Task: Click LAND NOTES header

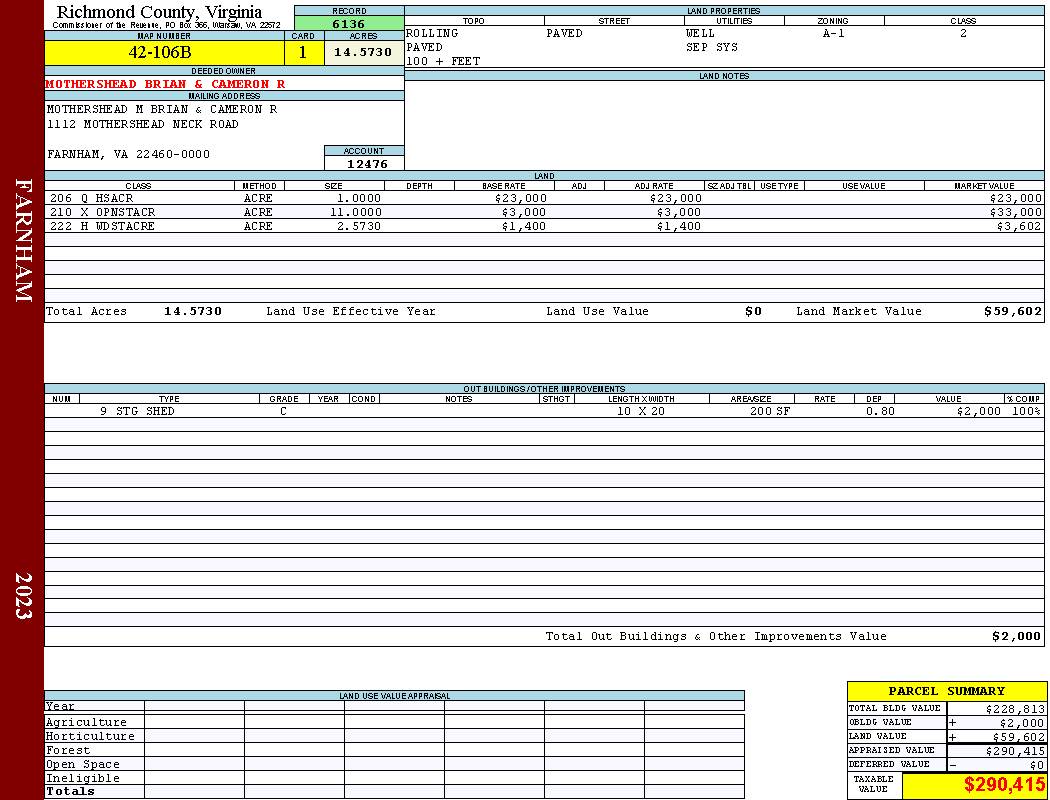Action: 724,76
